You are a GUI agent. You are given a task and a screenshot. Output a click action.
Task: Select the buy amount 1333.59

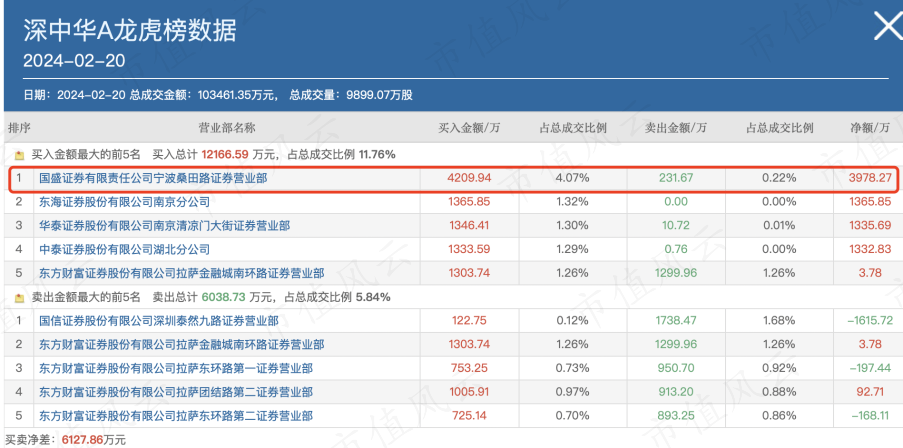[469, 249]
